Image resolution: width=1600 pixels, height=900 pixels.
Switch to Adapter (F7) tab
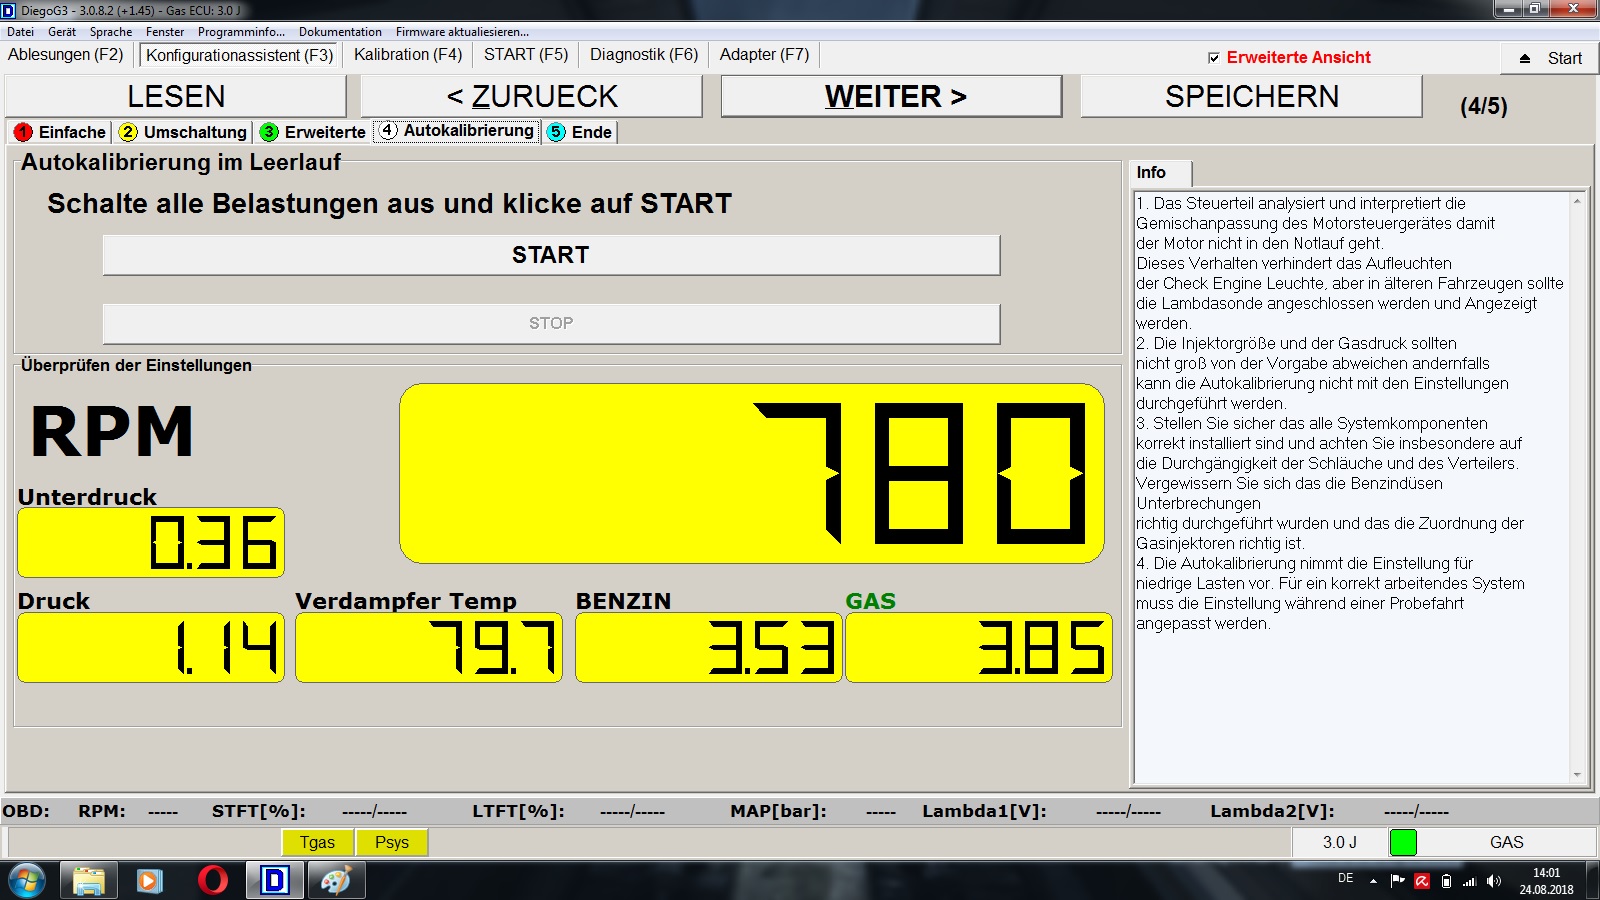coord(765,55)
